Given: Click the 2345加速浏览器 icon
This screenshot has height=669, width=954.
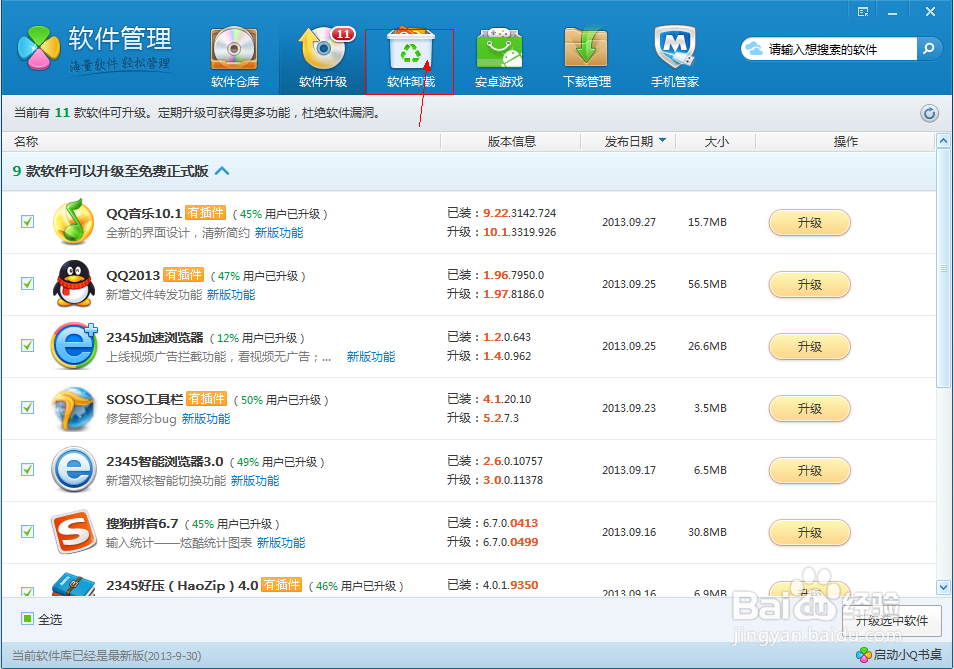Looking at the screenshot, I should click(74, 345).
